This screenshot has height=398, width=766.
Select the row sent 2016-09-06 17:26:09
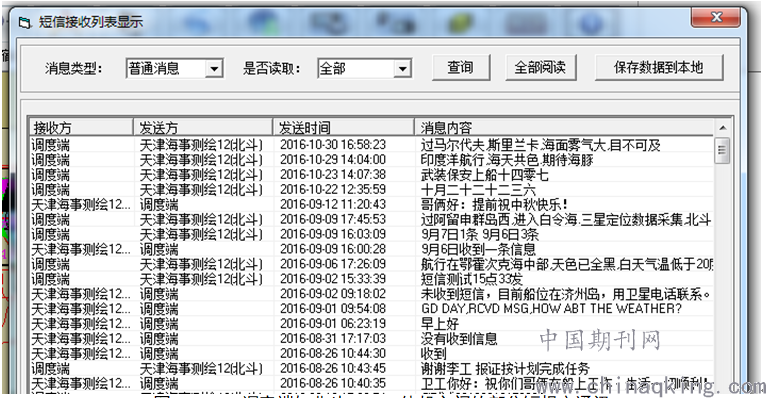371,264
